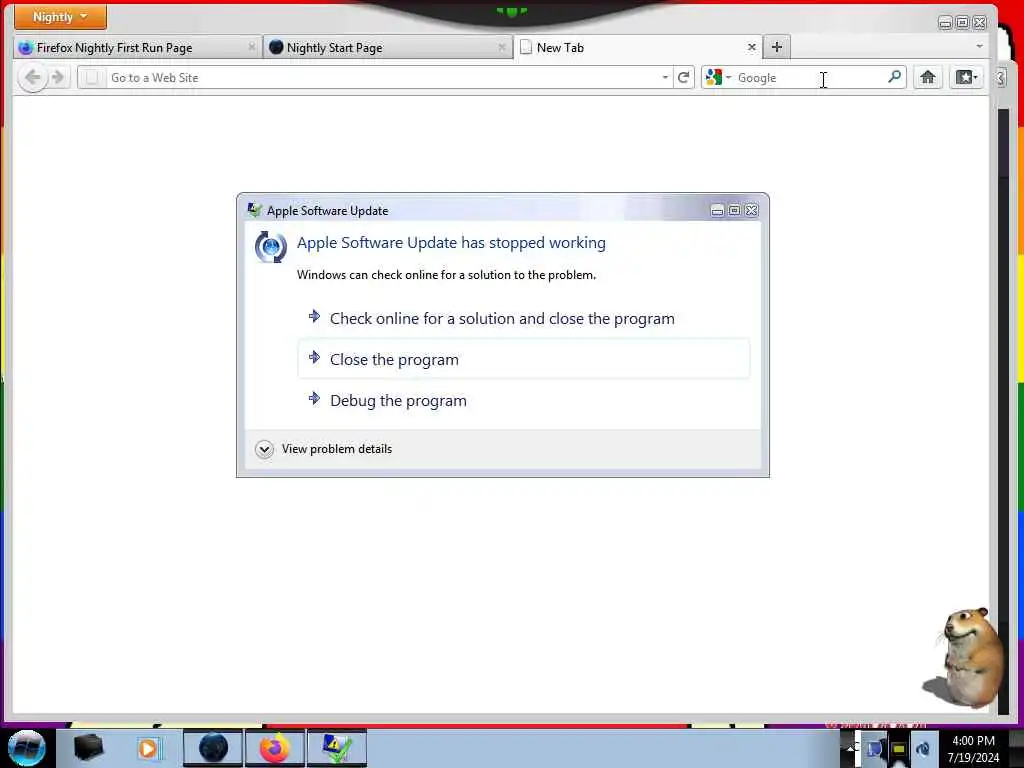Close the Firefox Nightly First Run Page tab
1024x768 pixels.
tap(251, 47)
